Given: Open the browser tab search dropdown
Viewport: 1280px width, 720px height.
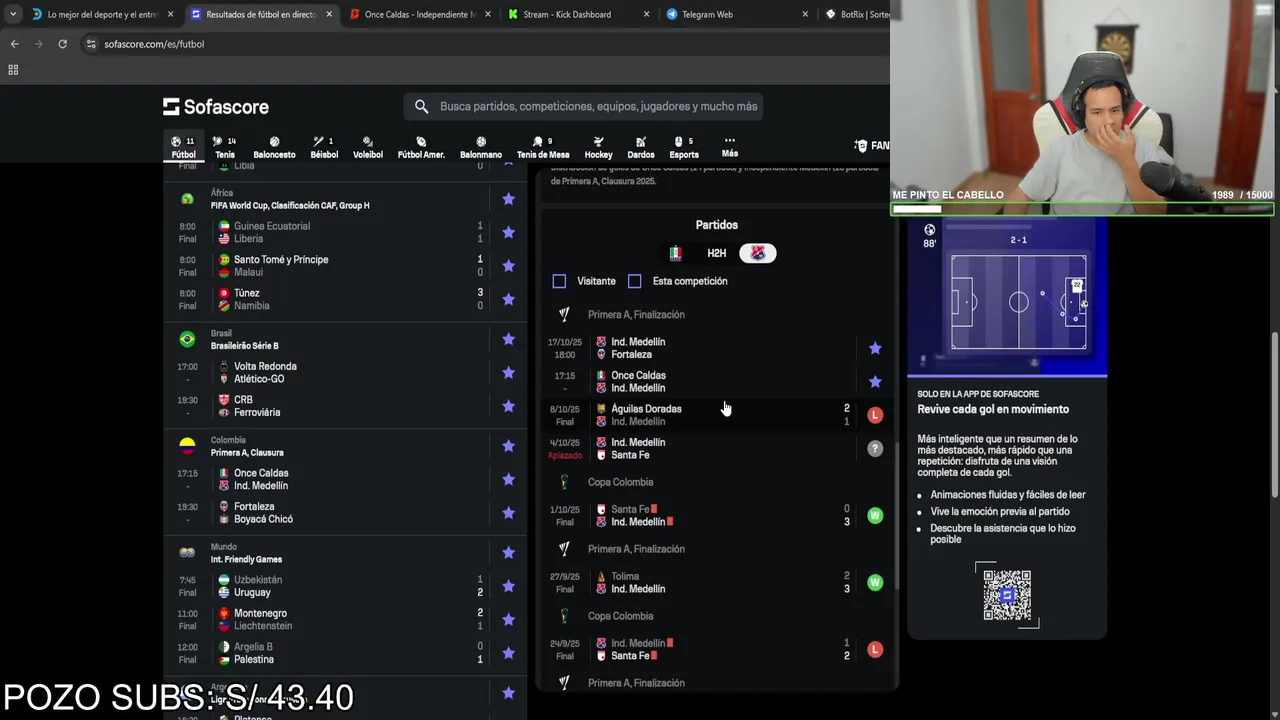Looking at the screenshot, I should tap(12, 14).
